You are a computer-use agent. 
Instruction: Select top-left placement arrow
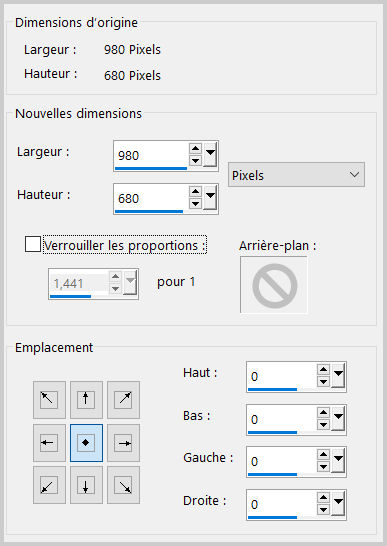tap(49, 400)
